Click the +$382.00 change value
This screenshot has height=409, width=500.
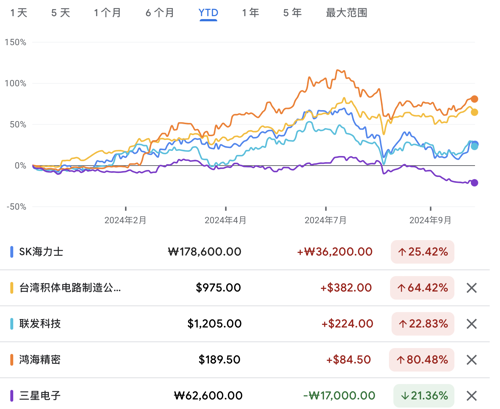coord(346,288)
